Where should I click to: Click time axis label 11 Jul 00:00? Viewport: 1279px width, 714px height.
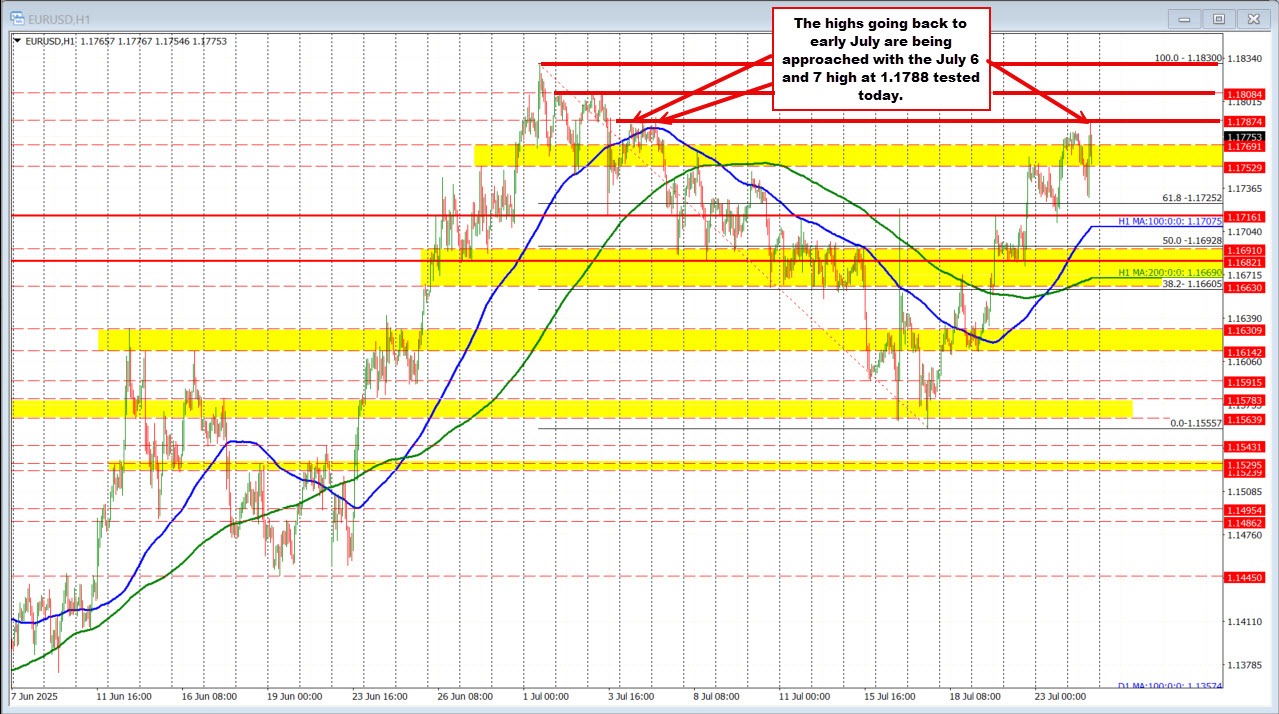point(802,695)
